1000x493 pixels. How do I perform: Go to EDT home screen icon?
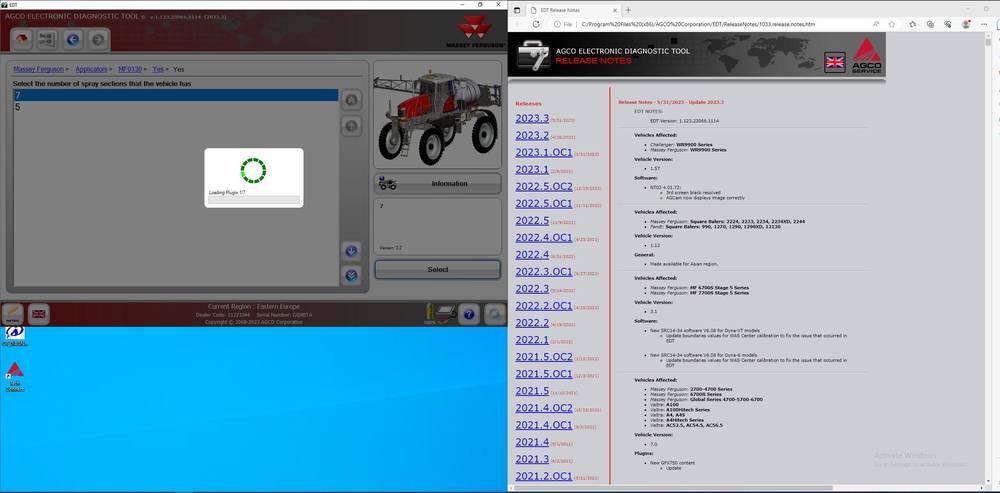(23, 40)
